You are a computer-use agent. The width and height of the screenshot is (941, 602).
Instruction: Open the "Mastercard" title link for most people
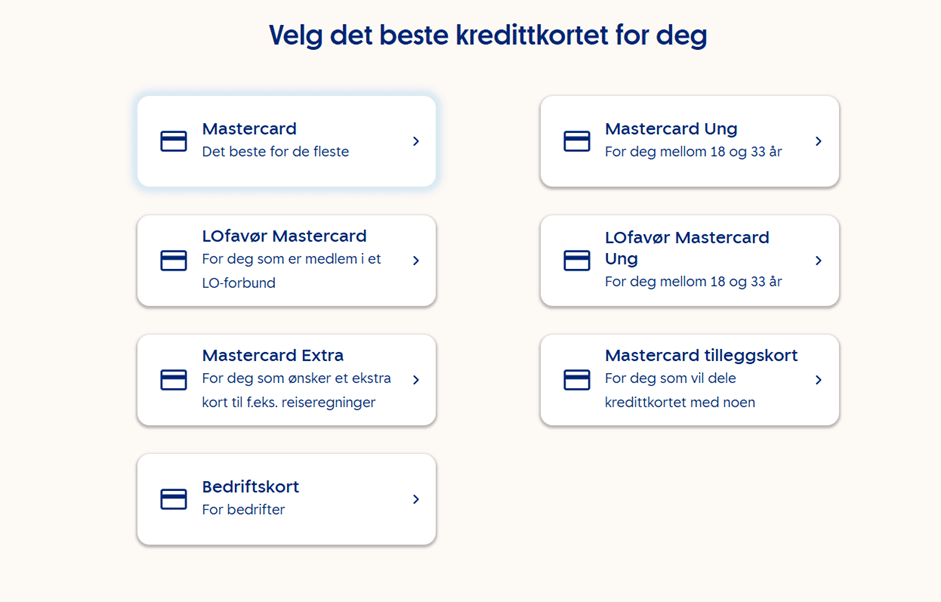point(249,129)
